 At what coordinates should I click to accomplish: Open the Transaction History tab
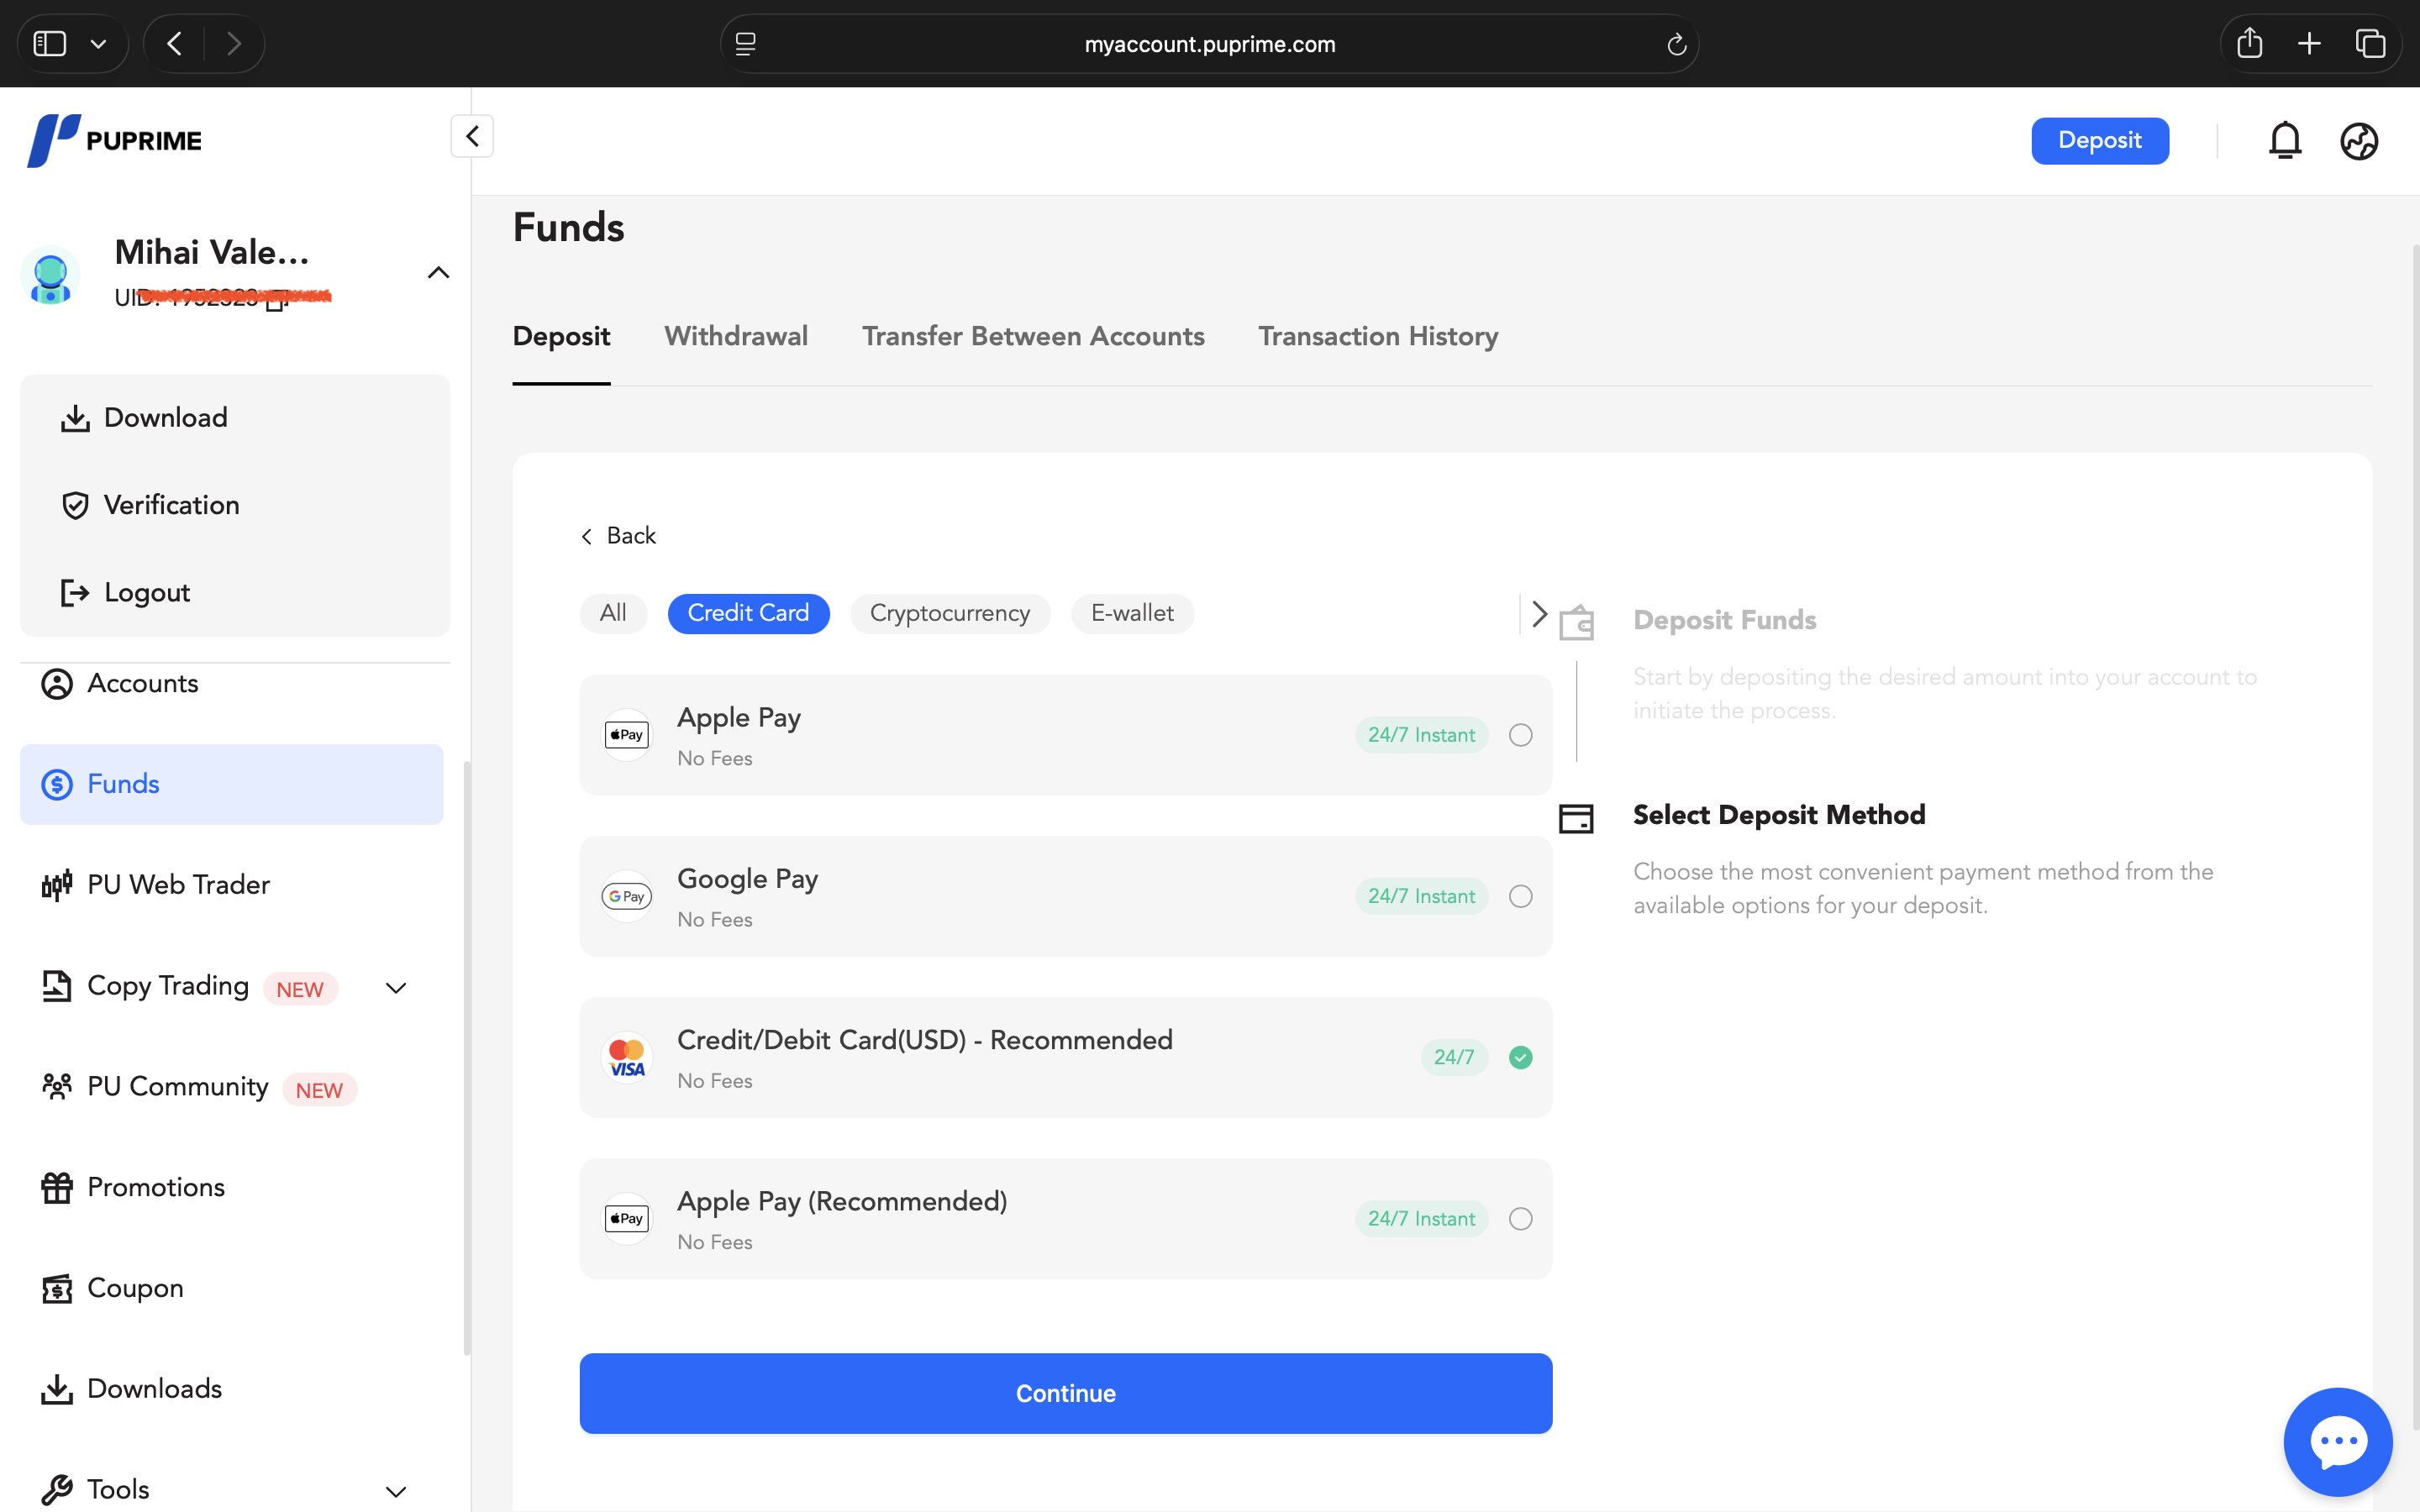pyautogui.click(x=1378, y=337)
